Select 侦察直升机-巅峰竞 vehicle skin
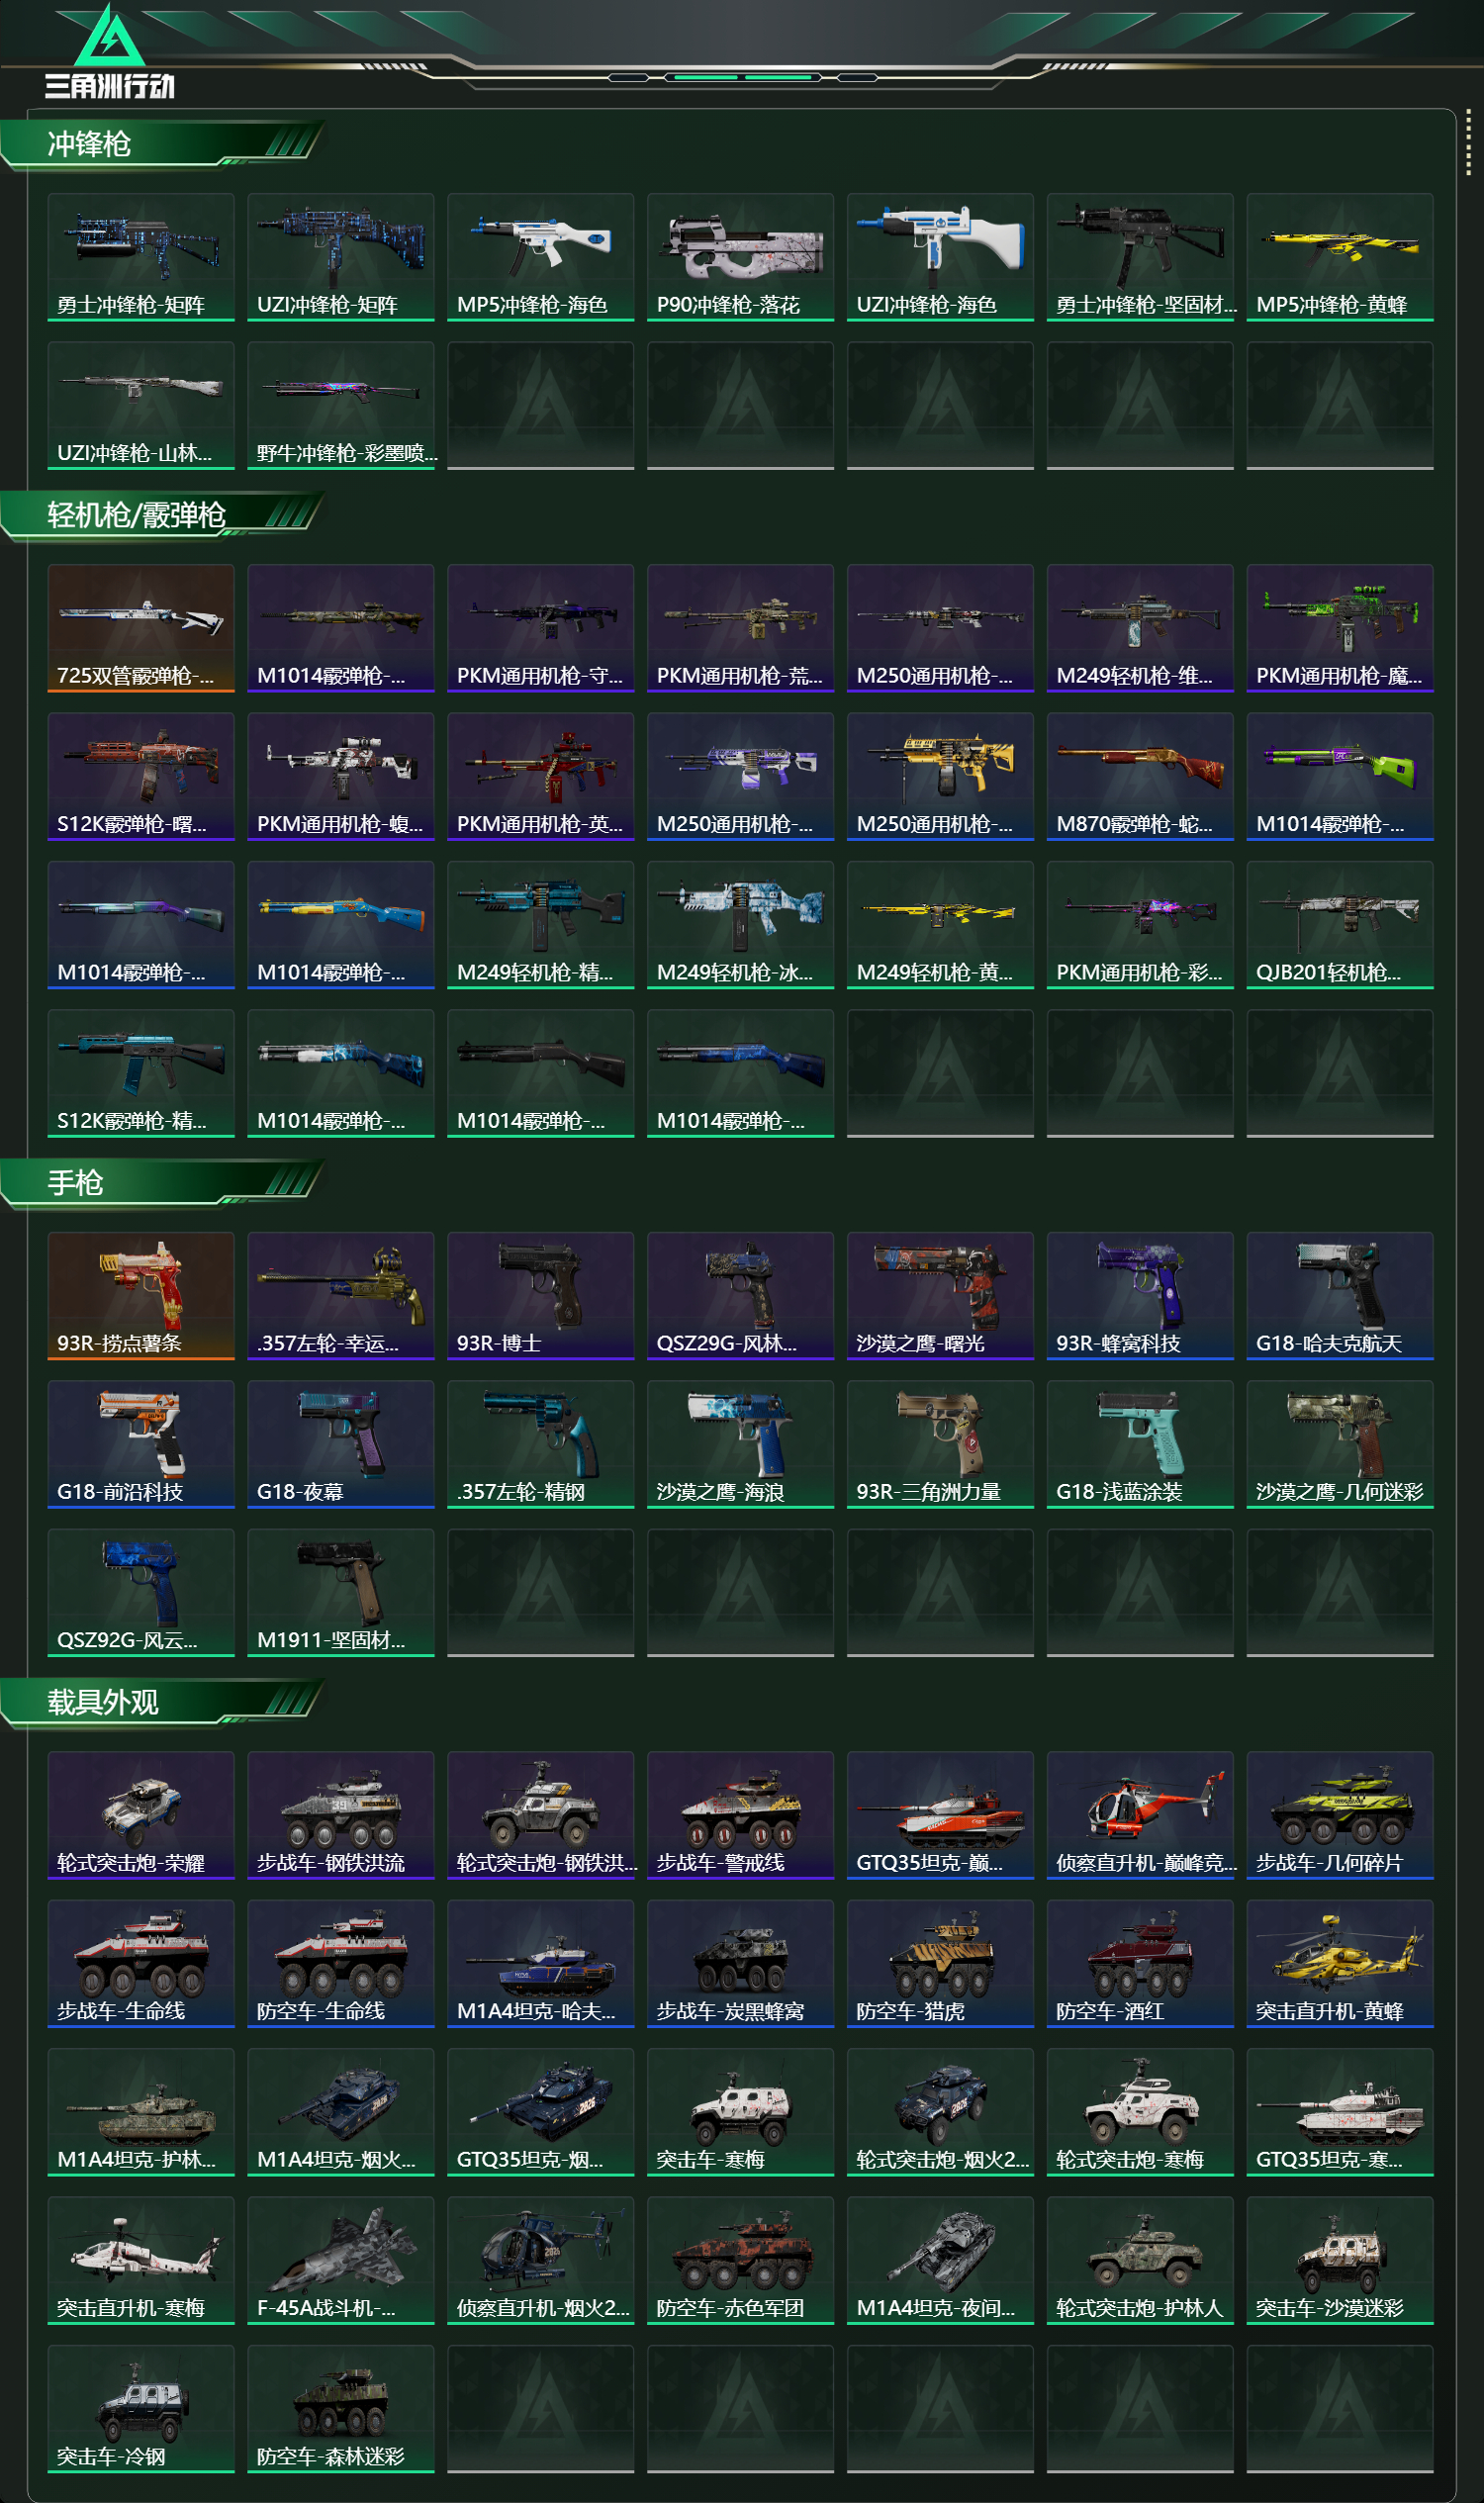This screenshot has height=2503, width=1484. point(1140,1814)
